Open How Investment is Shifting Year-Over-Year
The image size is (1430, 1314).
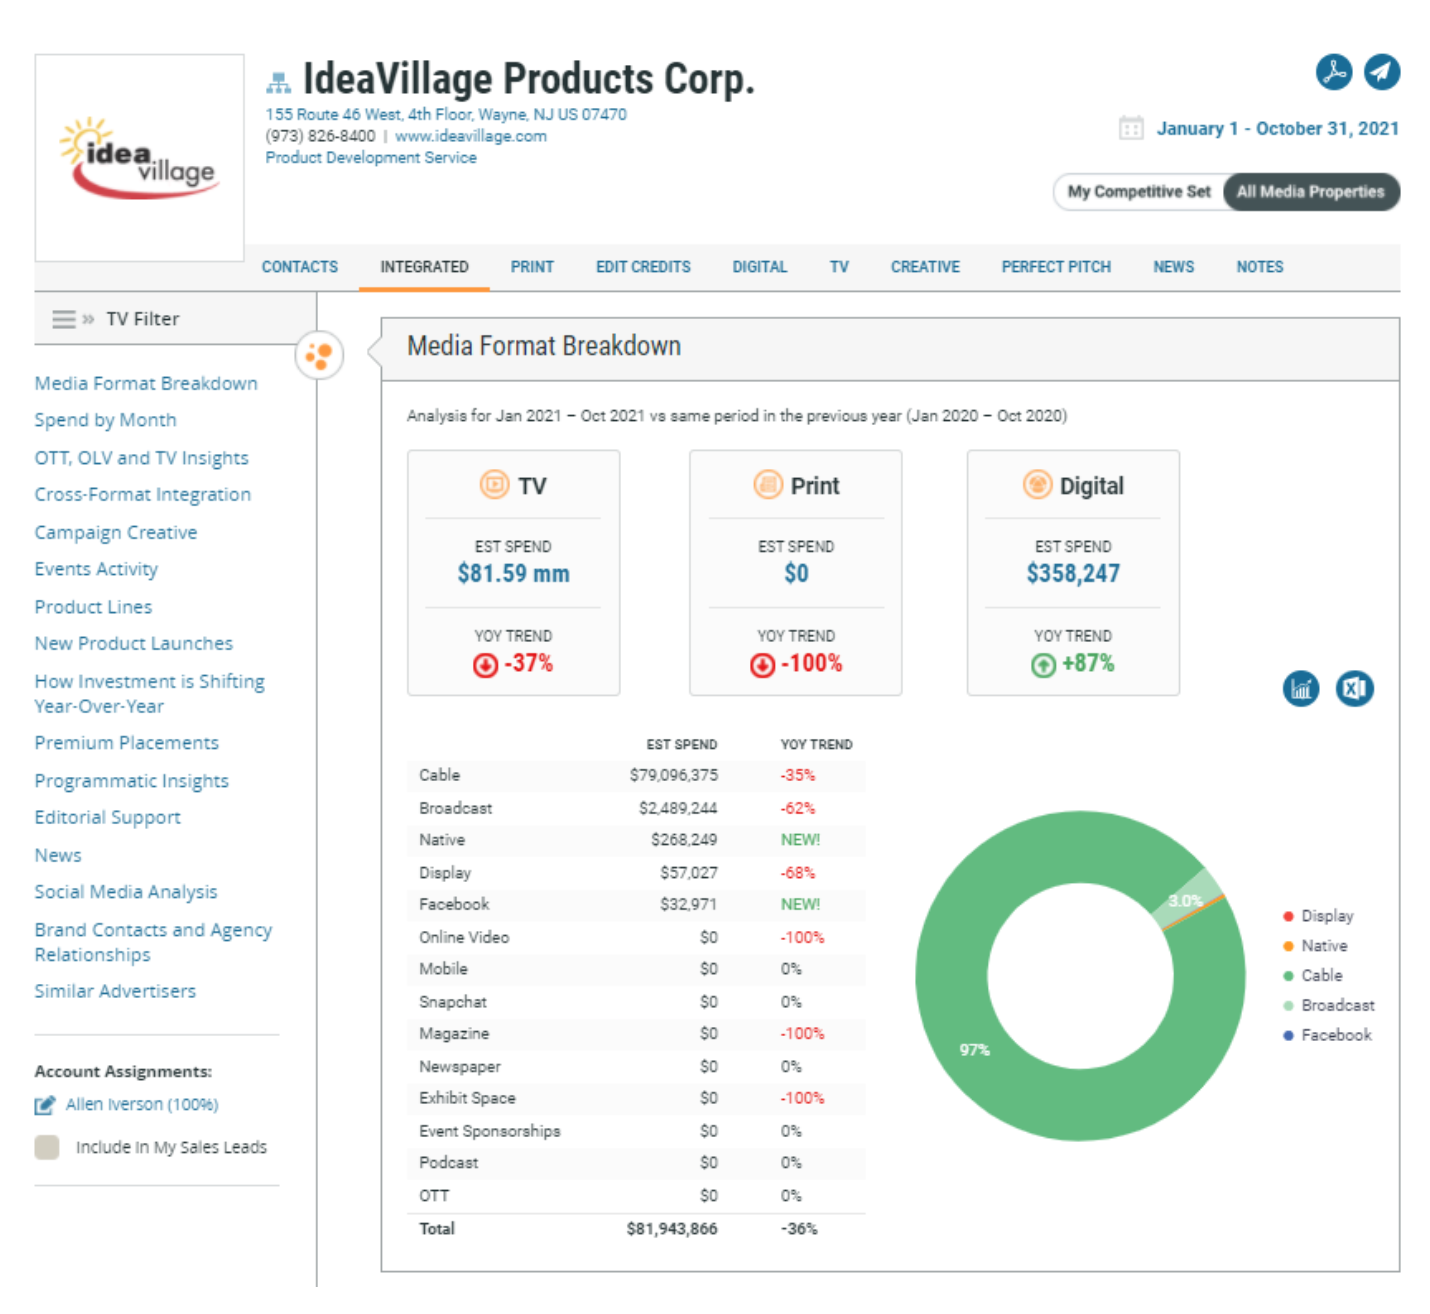click(150, 693)
